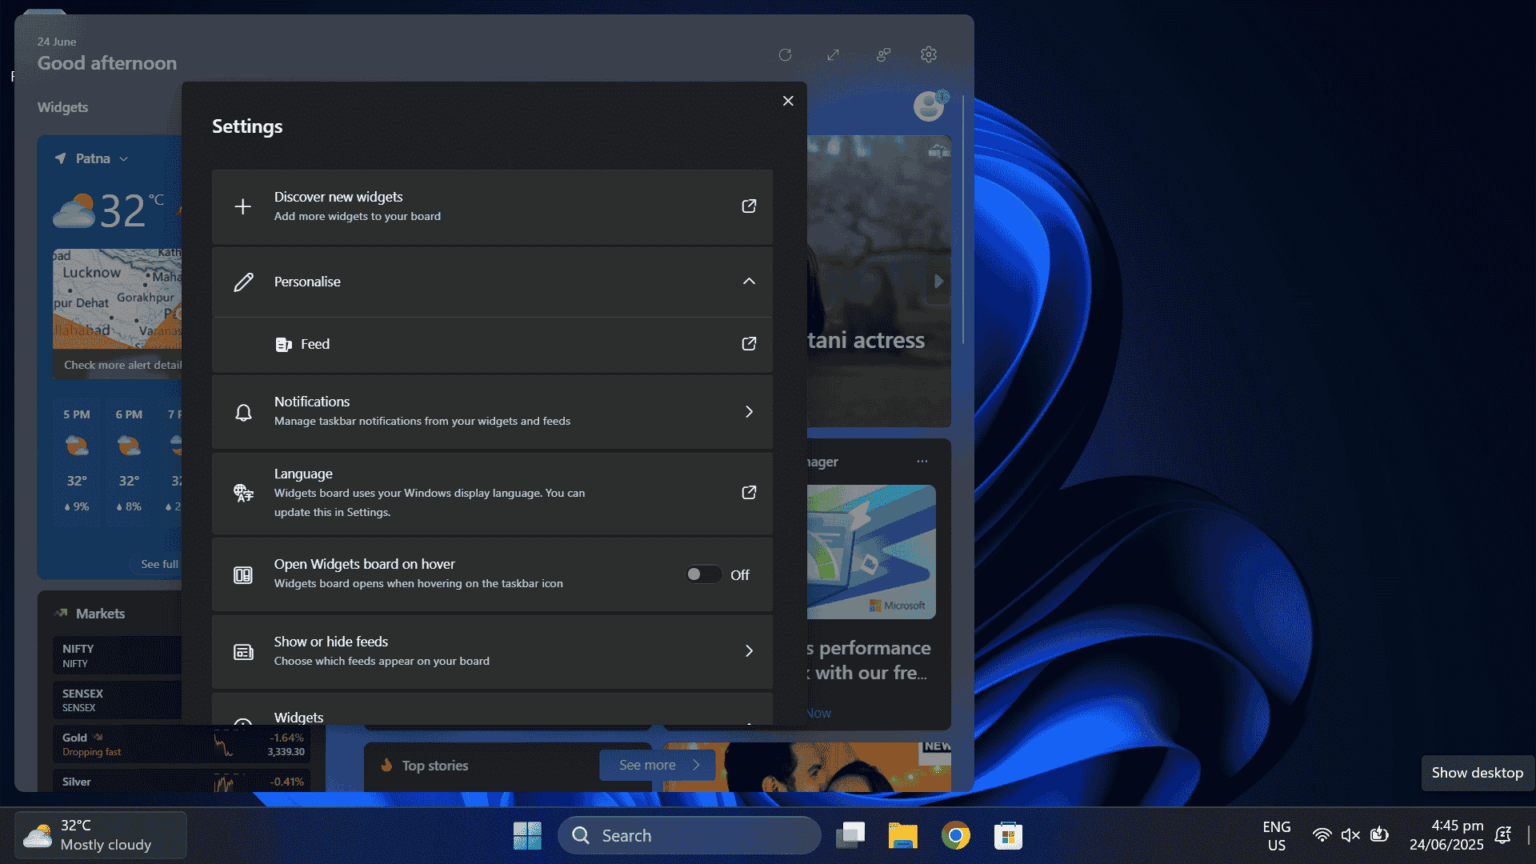This screenshot has height=864, width=1536.
Task: Click the Notifications bell icon
Action: click(243, 411)
